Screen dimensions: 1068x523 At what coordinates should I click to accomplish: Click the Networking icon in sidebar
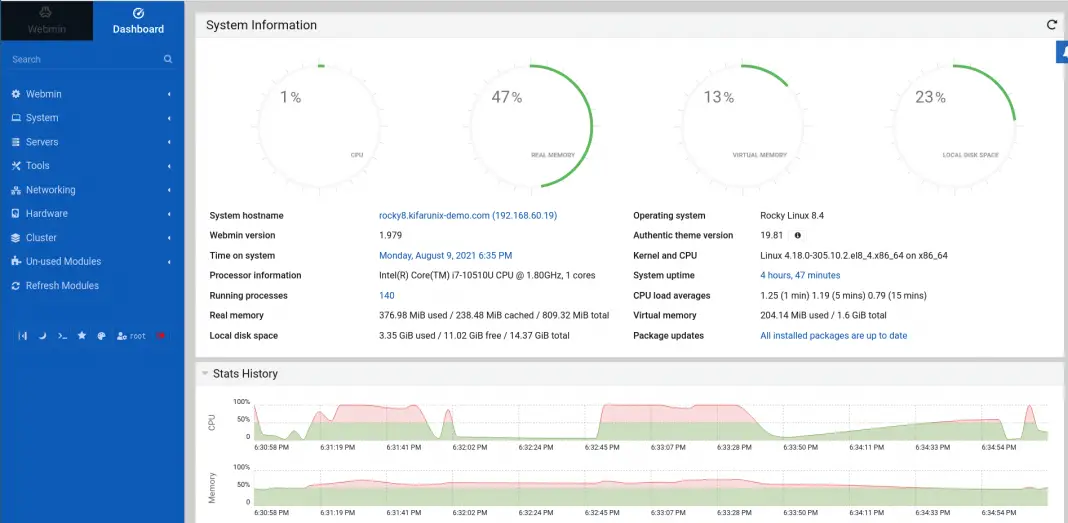[16, 190]
